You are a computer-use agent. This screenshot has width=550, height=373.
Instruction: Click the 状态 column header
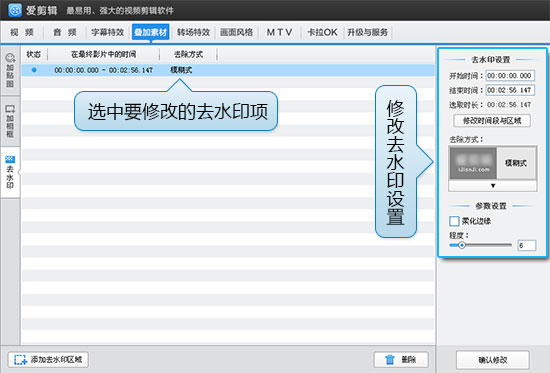point(34,54)
